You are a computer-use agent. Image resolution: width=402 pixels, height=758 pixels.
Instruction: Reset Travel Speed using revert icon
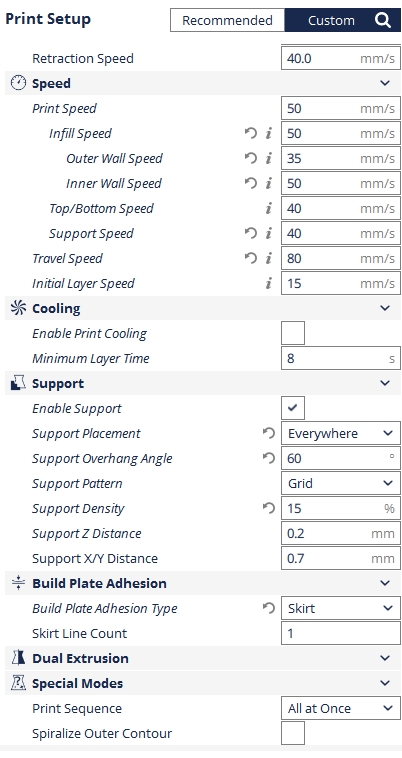tap(250, 259)
